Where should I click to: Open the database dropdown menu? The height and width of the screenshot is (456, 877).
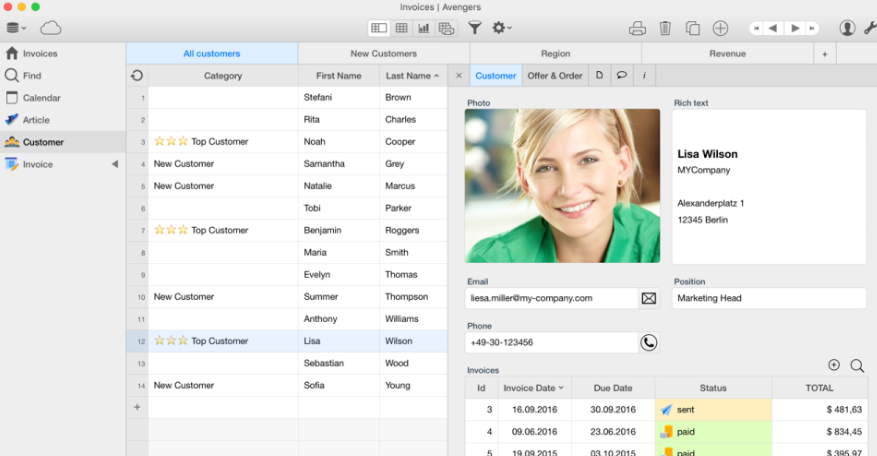point(16,27)
